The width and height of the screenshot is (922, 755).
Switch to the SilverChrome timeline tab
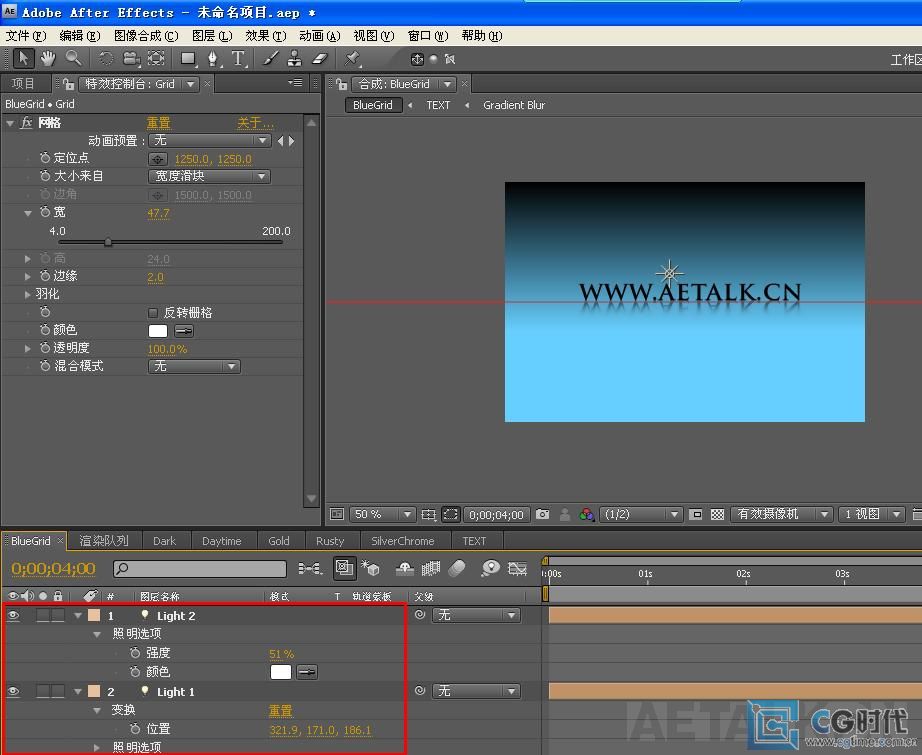click(x=403, y=541)
